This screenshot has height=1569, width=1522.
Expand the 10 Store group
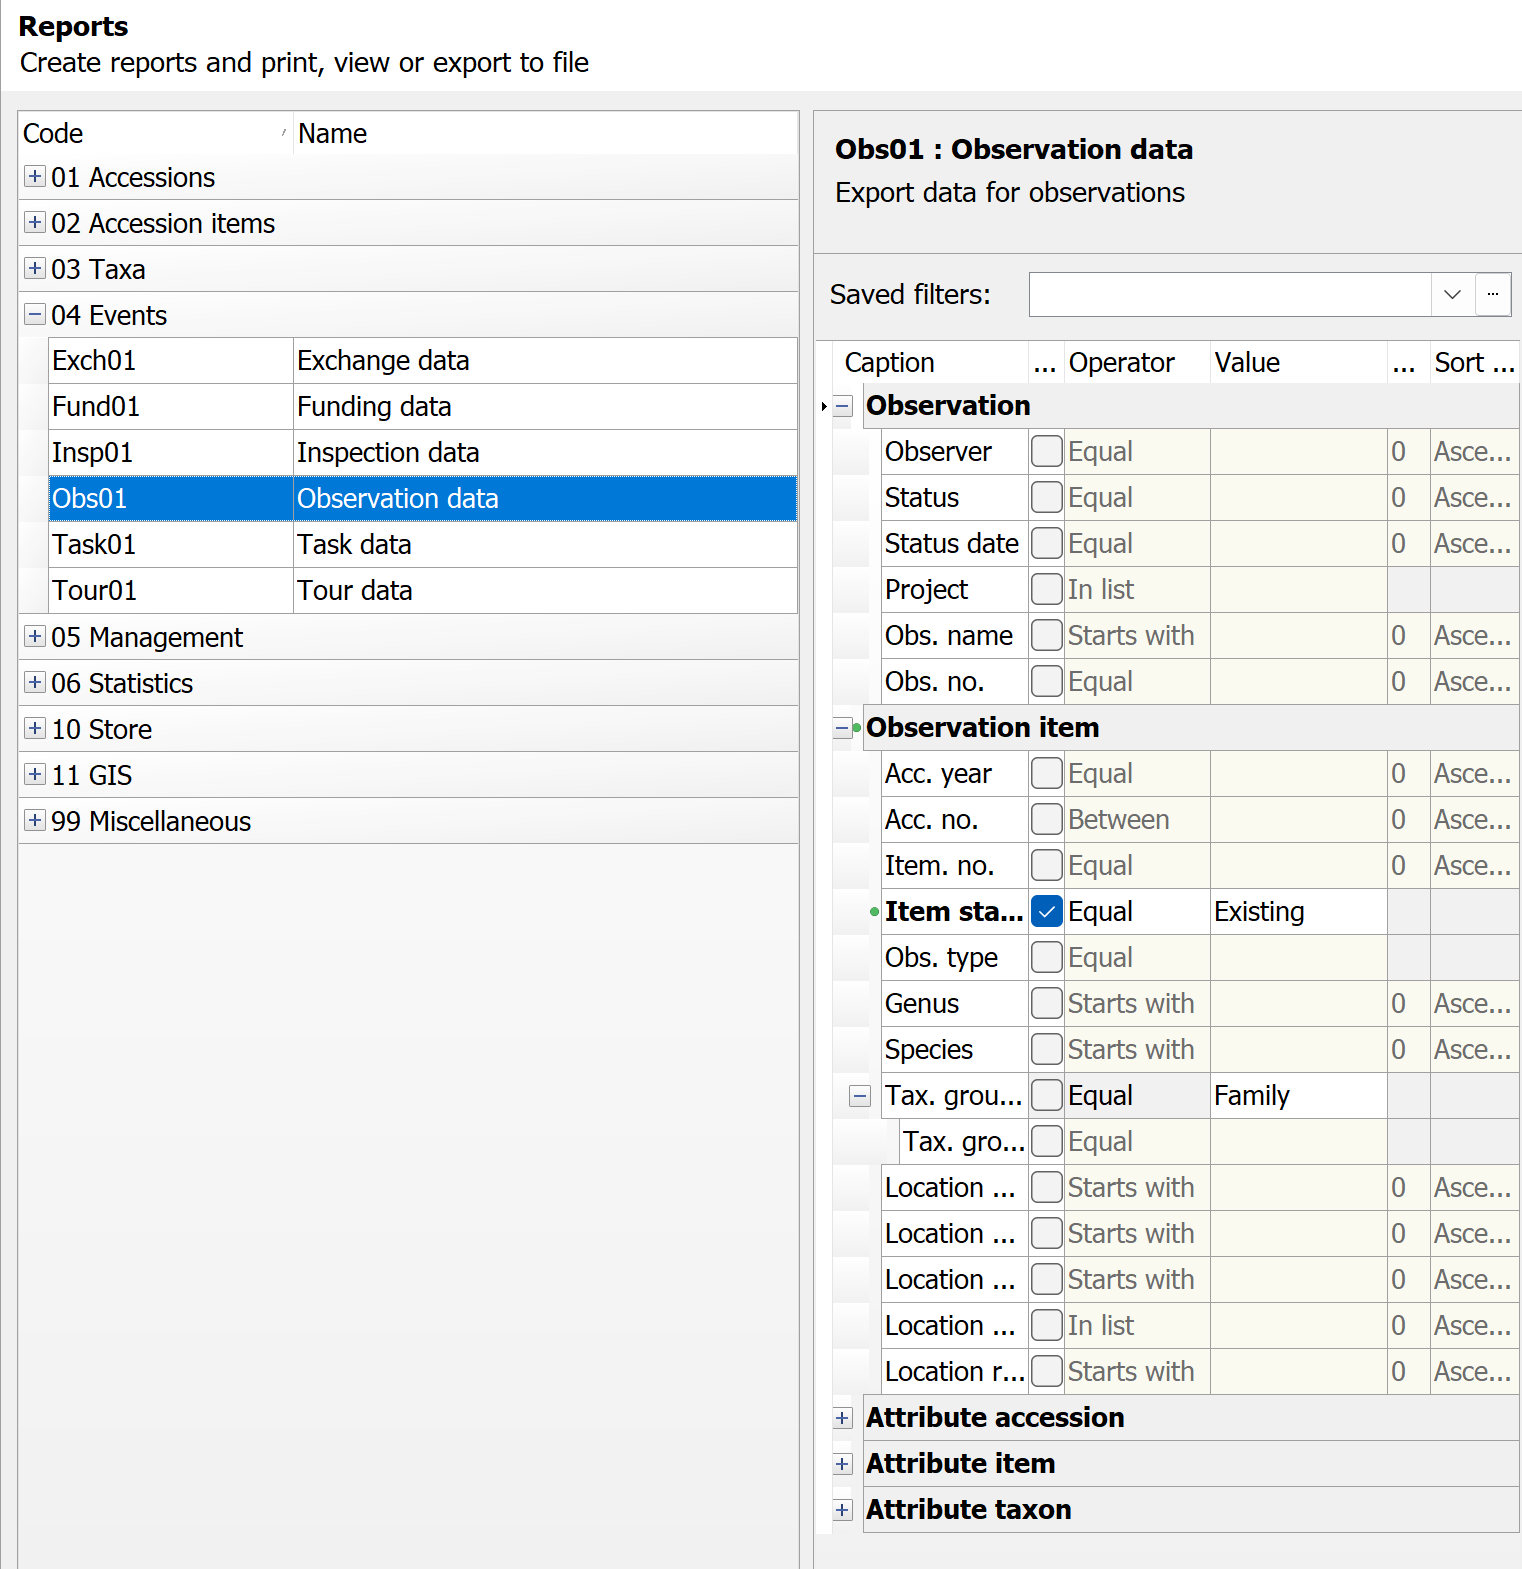(35, 729)
